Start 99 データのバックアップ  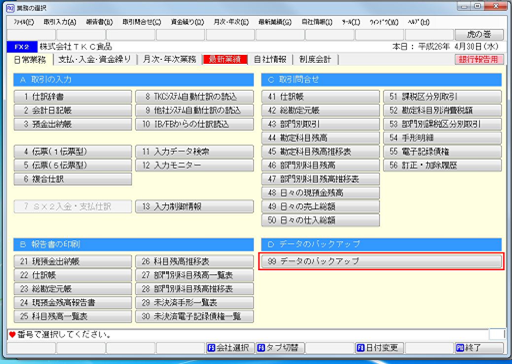[381, 261]
